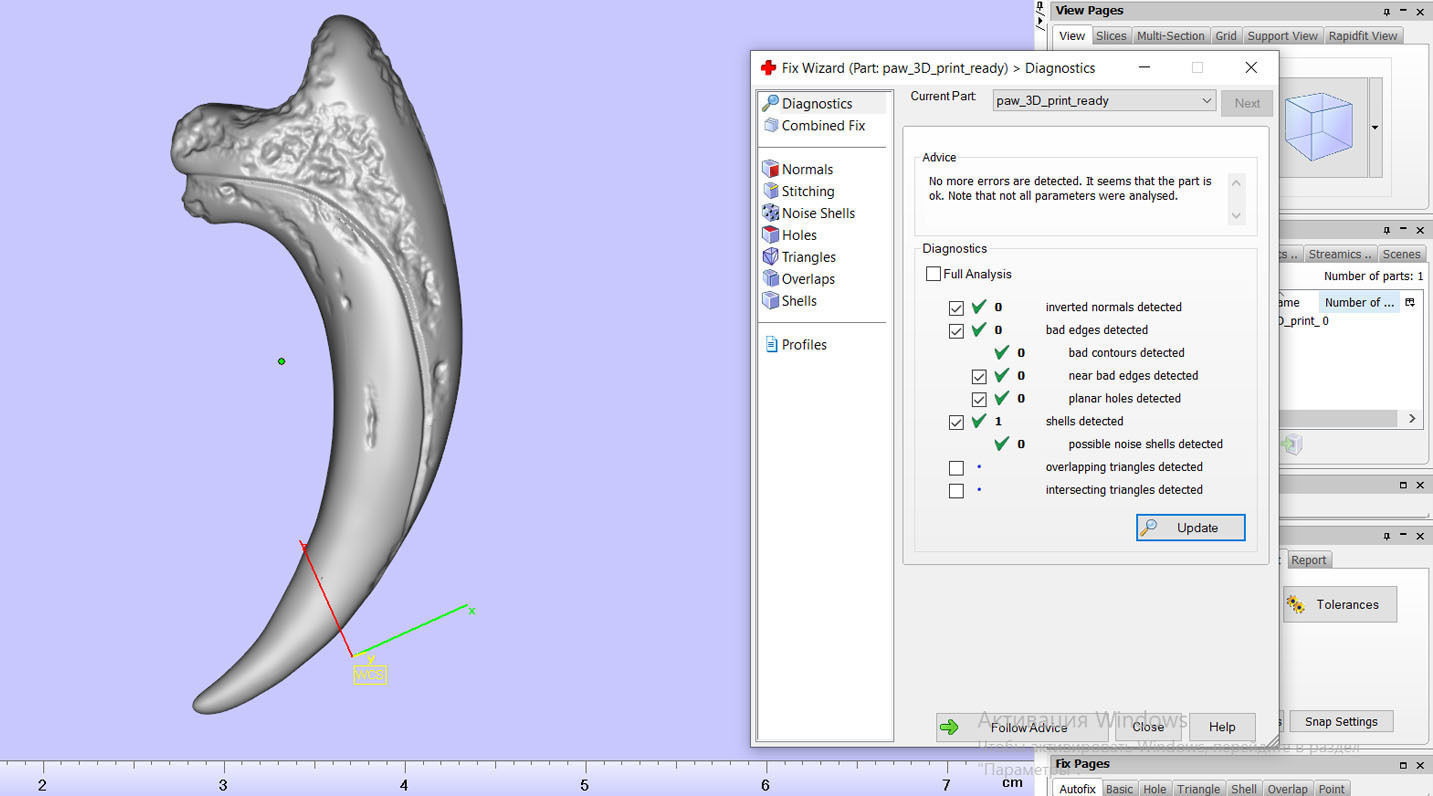
Task: Collapse the View Pages panel with minimize icon
Action: coord(1404,11)
